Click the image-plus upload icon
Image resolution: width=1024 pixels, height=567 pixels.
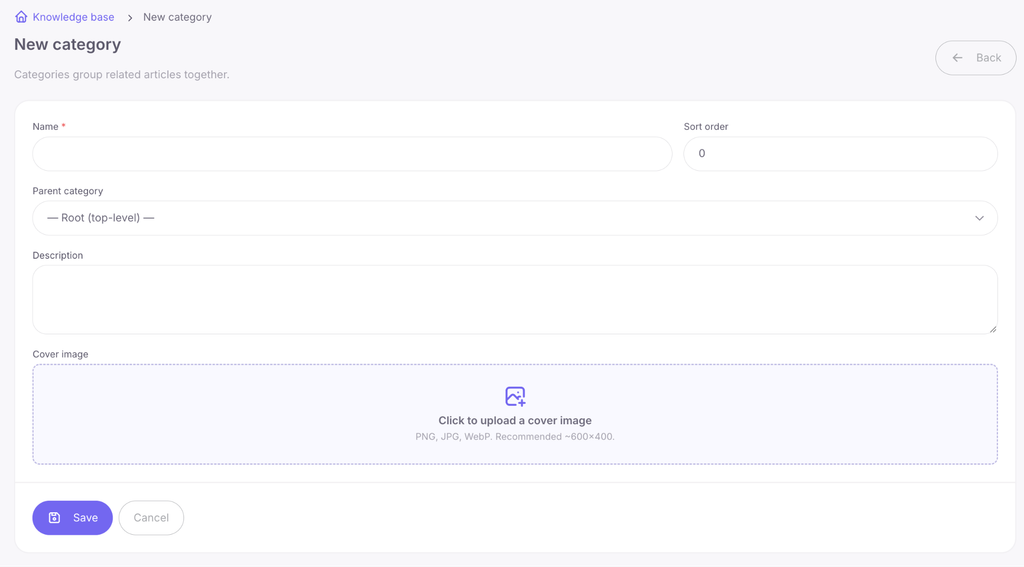click(x=515, y=397)
